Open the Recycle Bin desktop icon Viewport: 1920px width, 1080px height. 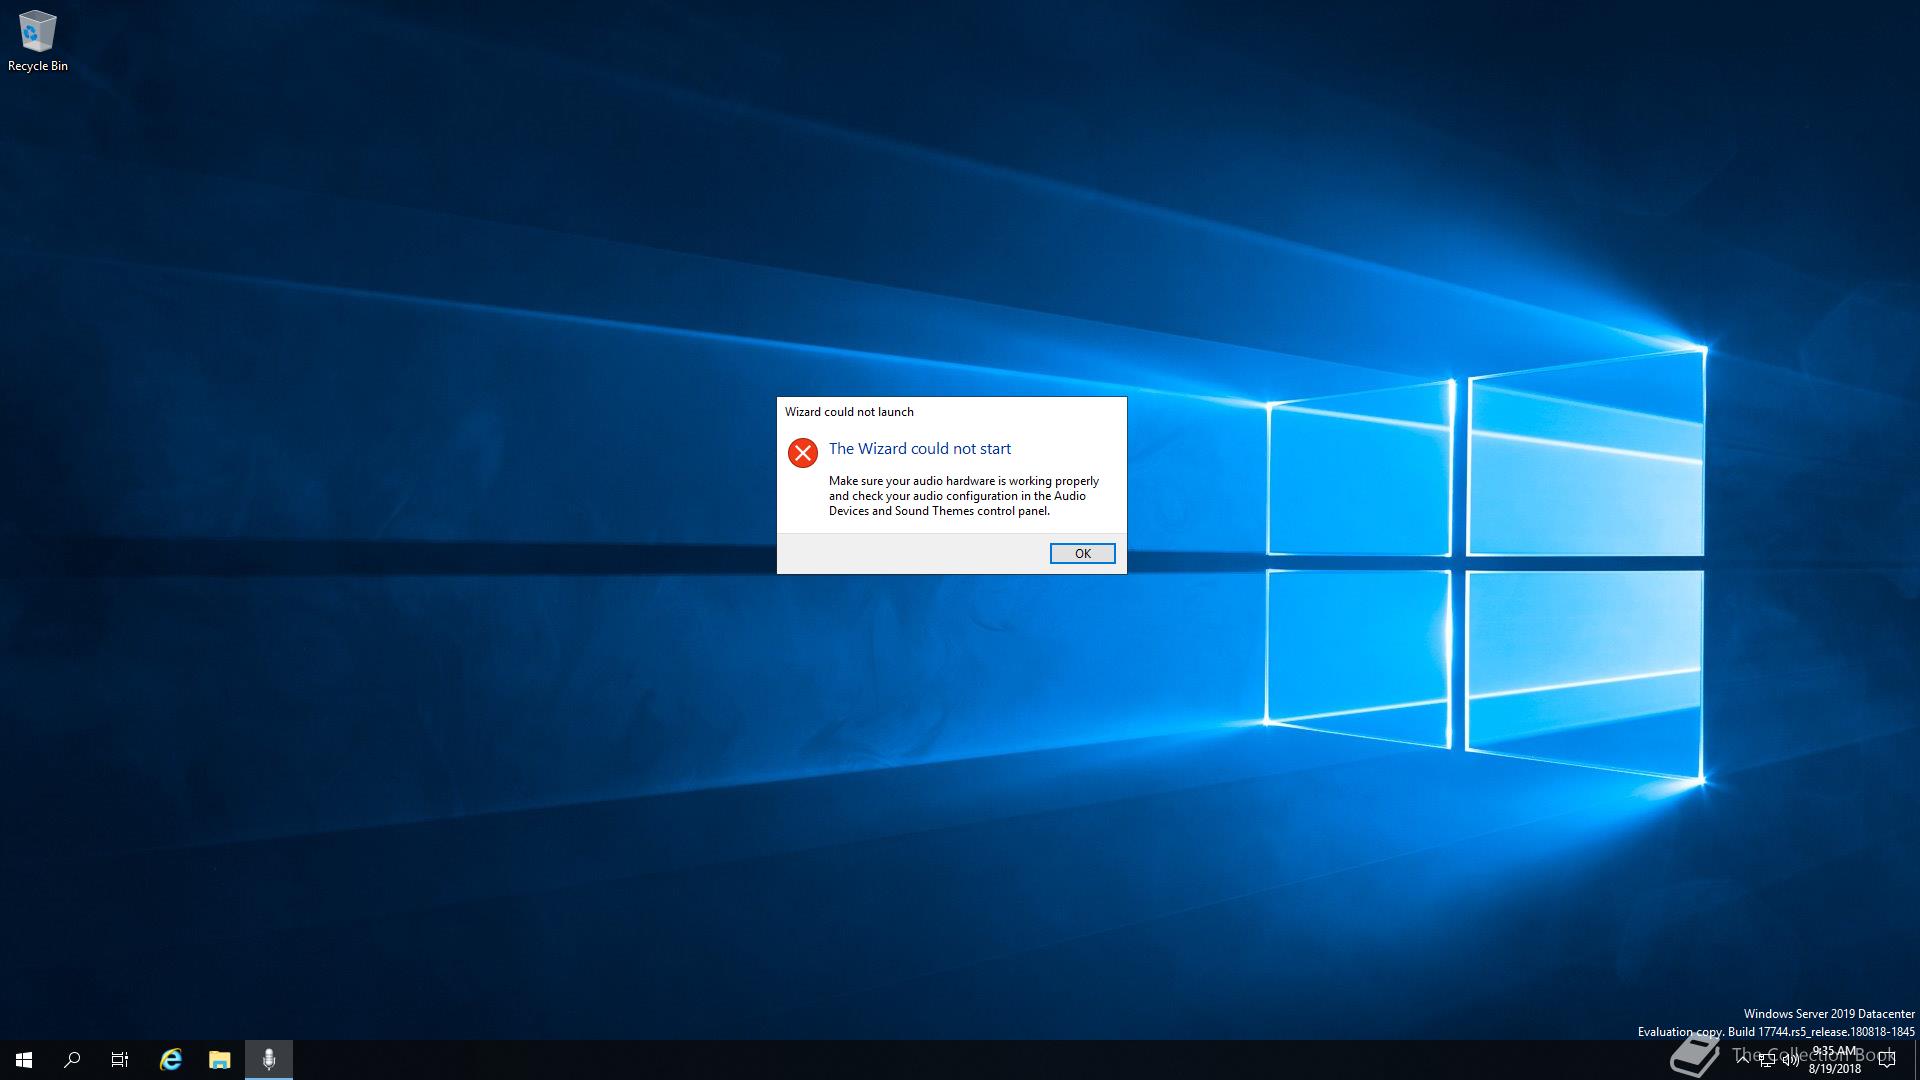38,42
